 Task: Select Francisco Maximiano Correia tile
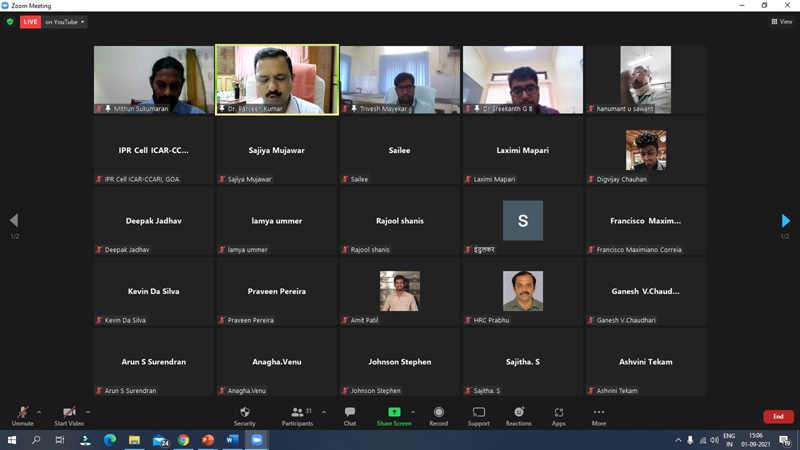click(x=646, y=220)
